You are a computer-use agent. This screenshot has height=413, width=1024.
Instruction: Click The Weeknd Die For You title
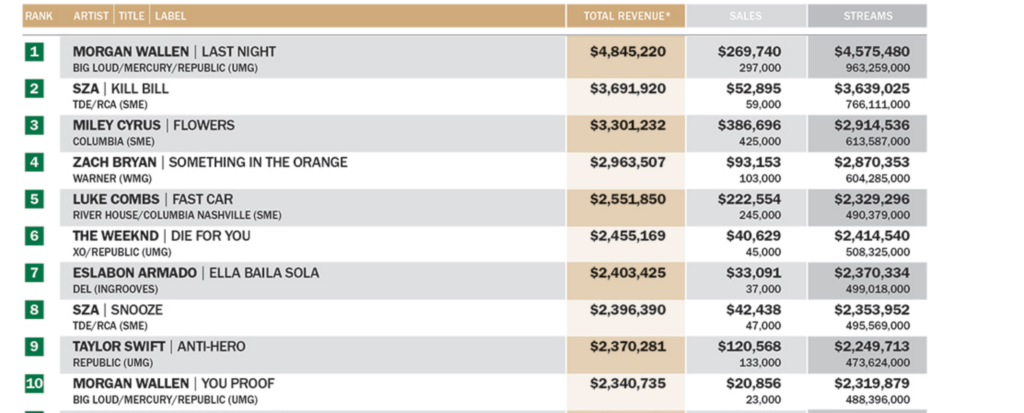click(161, 236)
